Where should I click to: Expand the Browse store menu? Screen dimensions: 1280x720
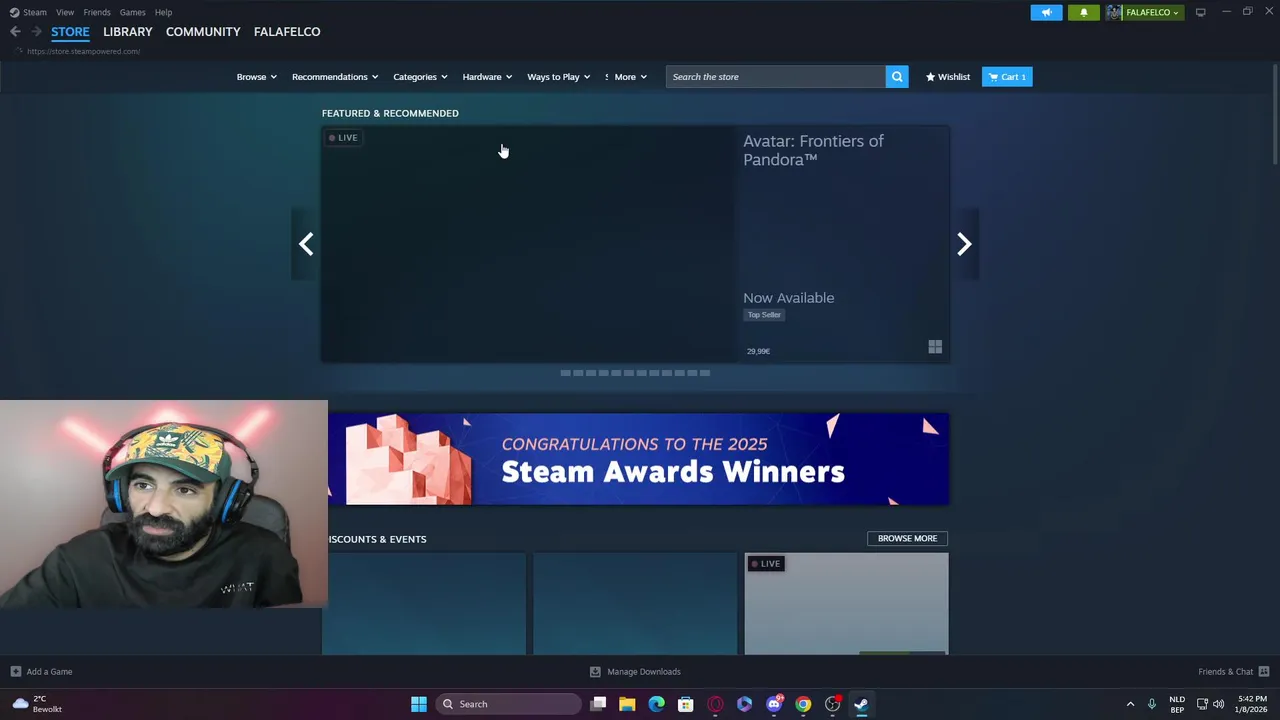click(256, 77)
